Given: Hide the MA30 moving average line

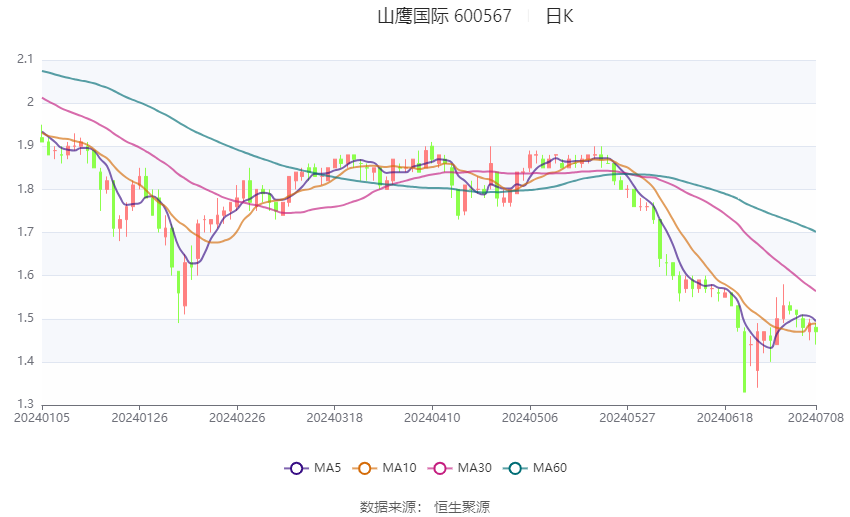Looking at the screenshot, I should (x=463, y=467).
